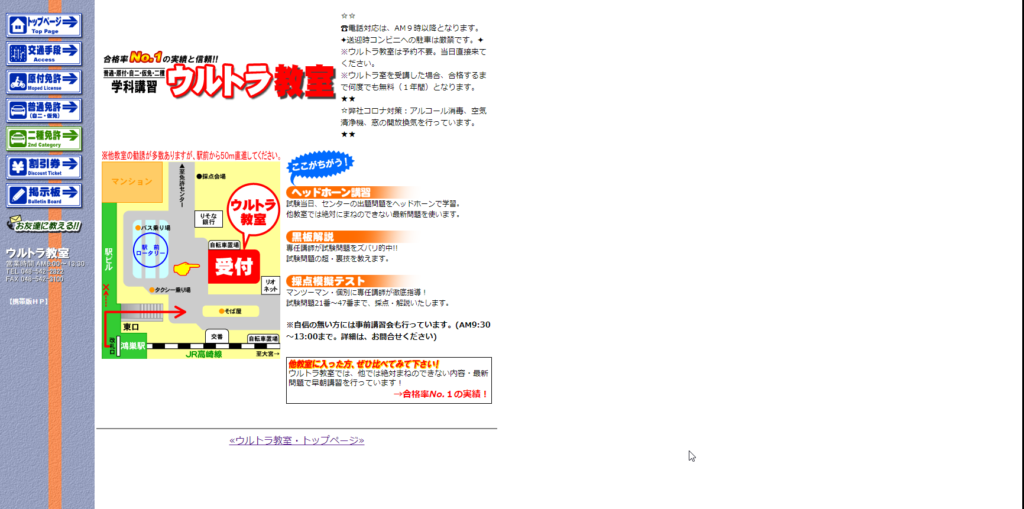Image resolution: width=1024 pixels, height=509 pixels.
Task: Open the 交通手段 Access page
Action: [x=44, y=54]
